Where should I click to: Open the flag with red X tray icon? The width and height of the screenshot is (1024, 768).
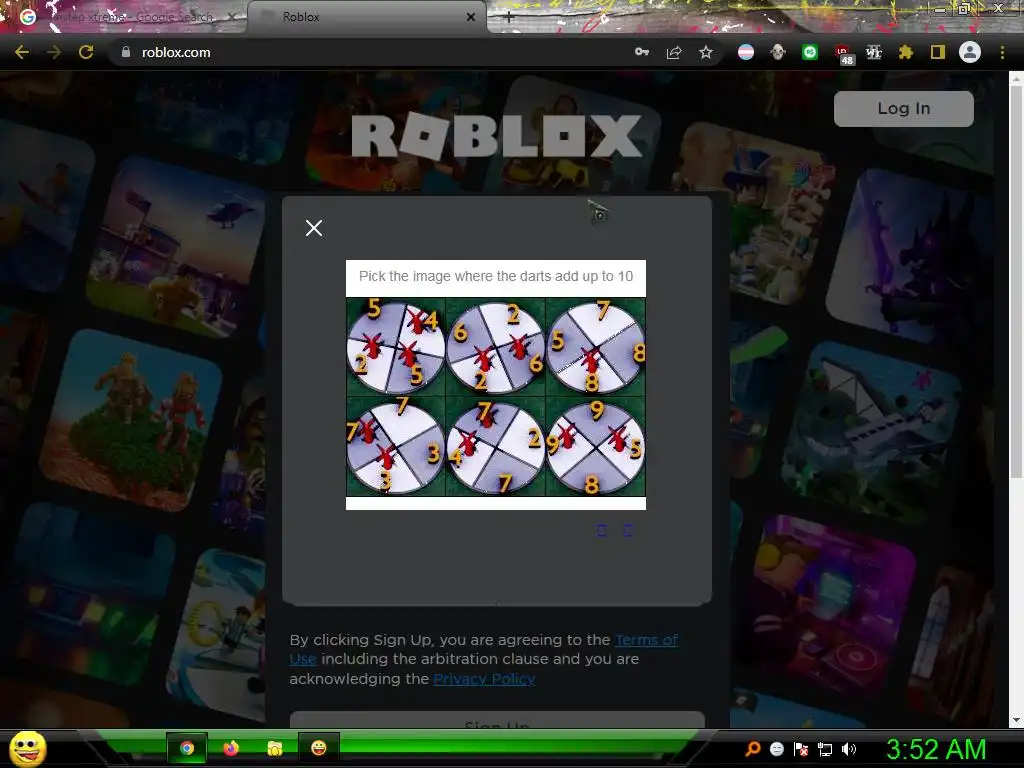[x=801, y=749]
